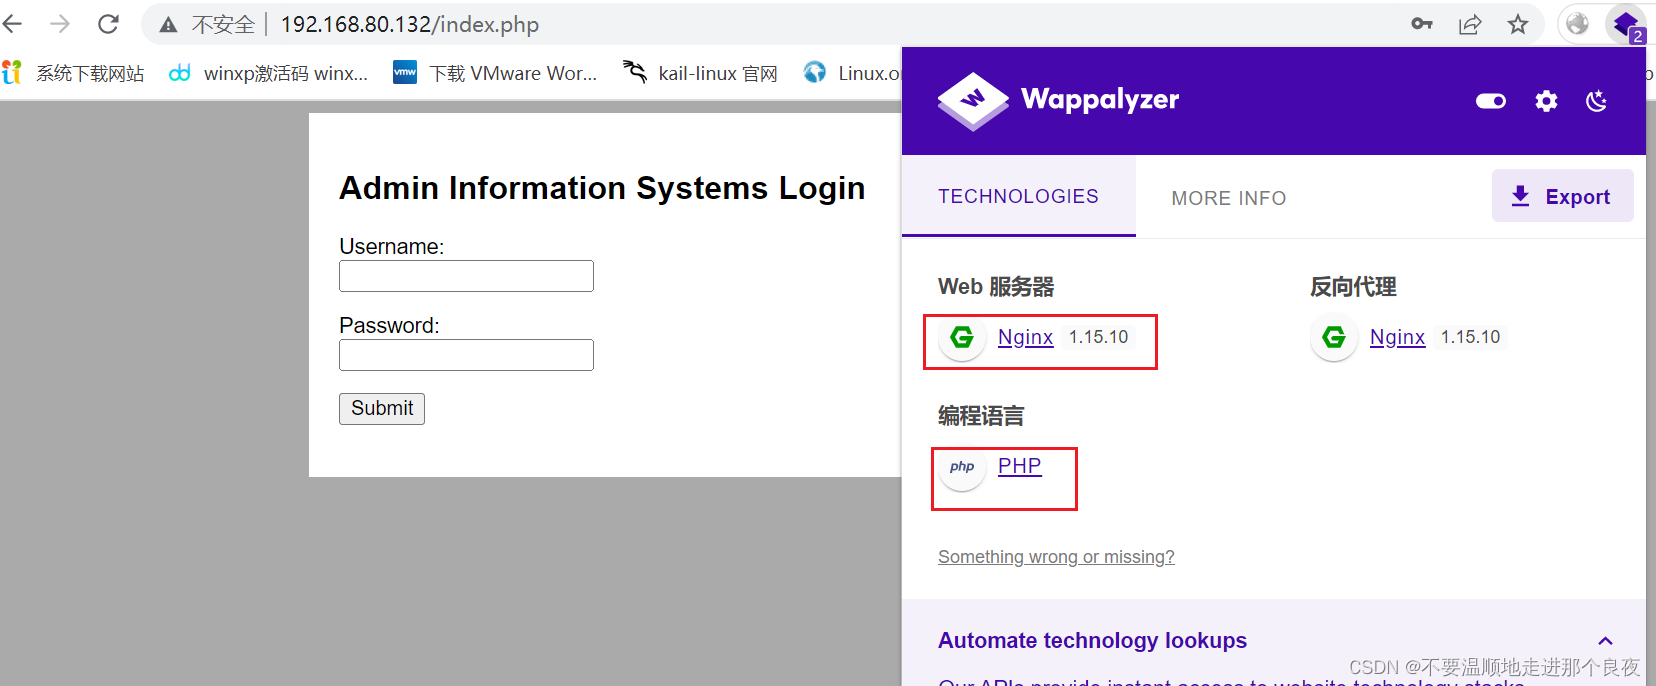This screenshot has height=686, width=1656.
Task: Click version 1.15.10 under Web 服务器
Action: (1098, 337)
